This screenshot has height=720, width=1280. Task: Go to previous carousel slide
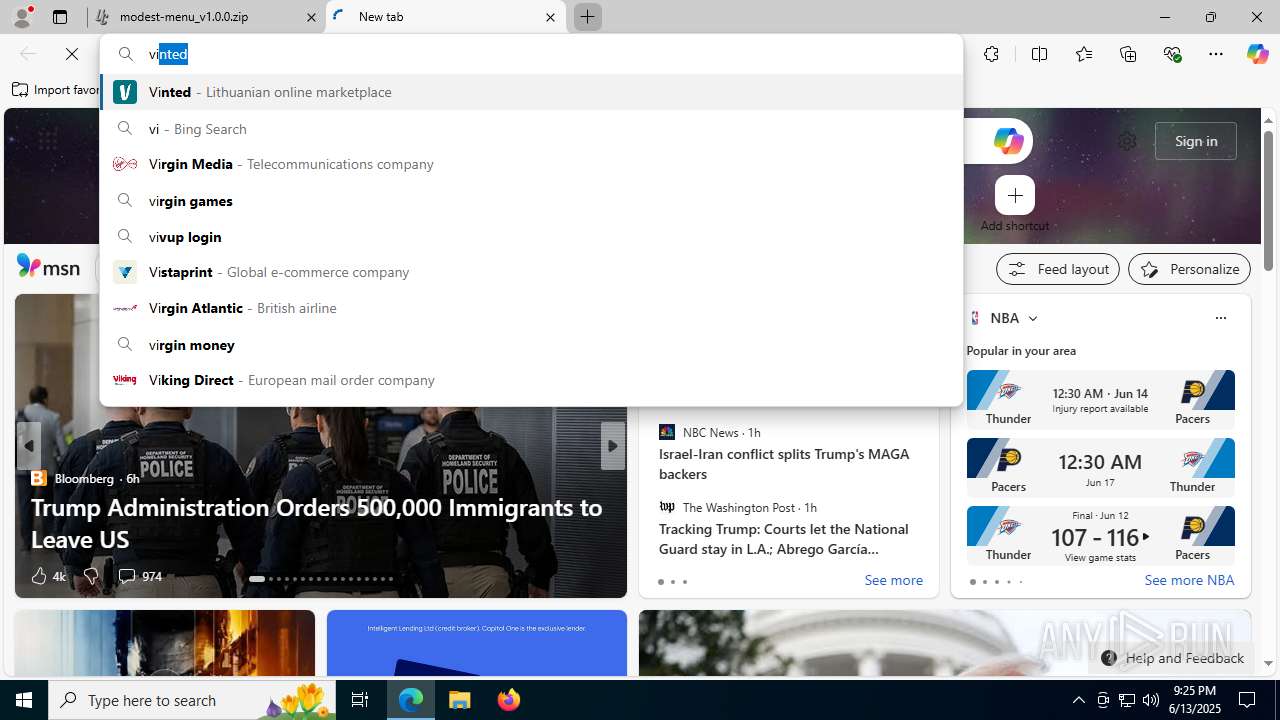[x=29, y=446]
